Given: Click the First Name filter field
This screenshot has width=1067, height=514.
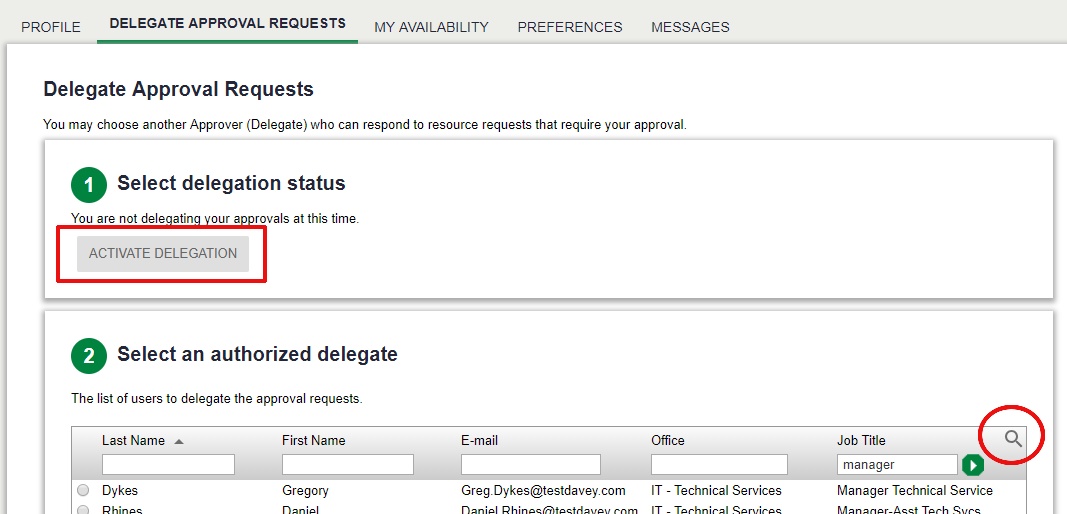Looking at the screenshot, I should pyautogui.click(x=348, y=464).
